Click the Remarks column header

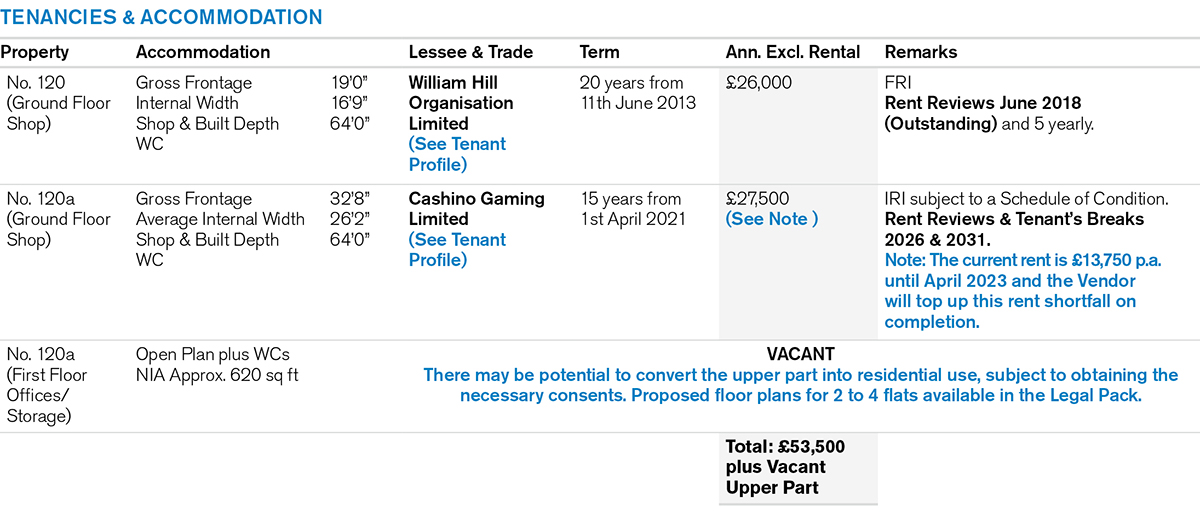click(x=921, y=52)
